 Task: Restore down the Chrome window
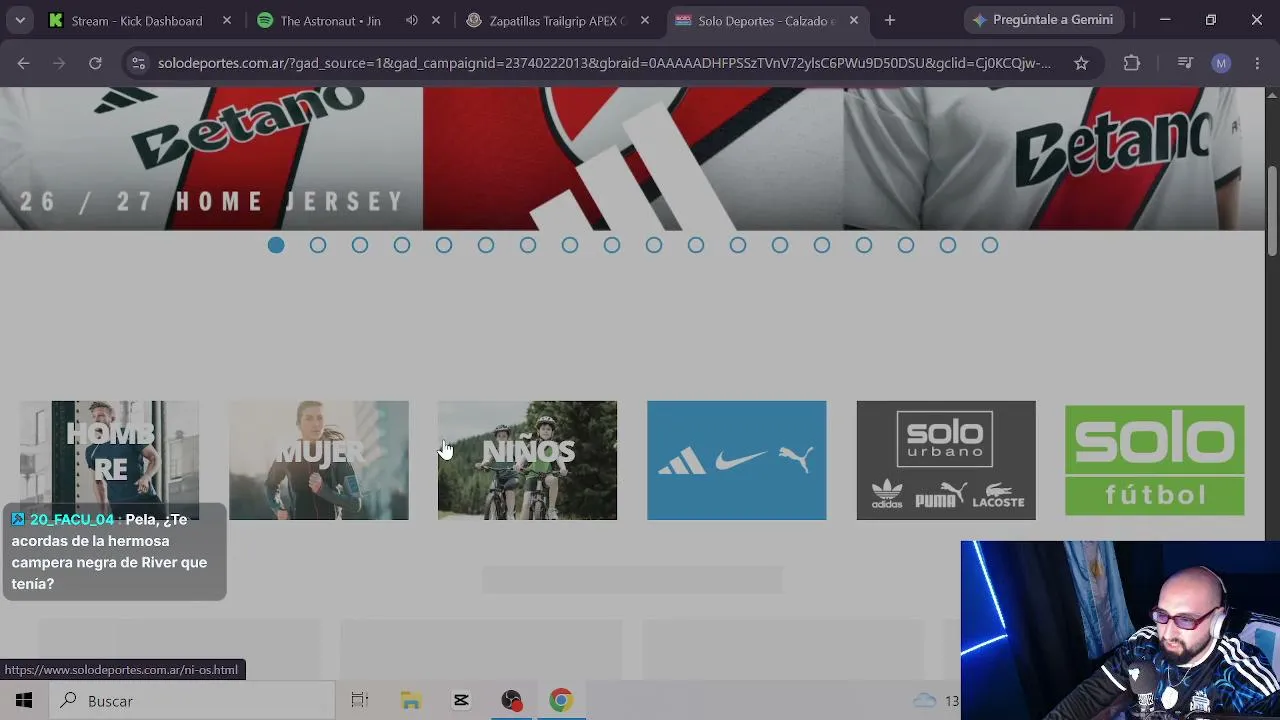tap(1211, 20)
